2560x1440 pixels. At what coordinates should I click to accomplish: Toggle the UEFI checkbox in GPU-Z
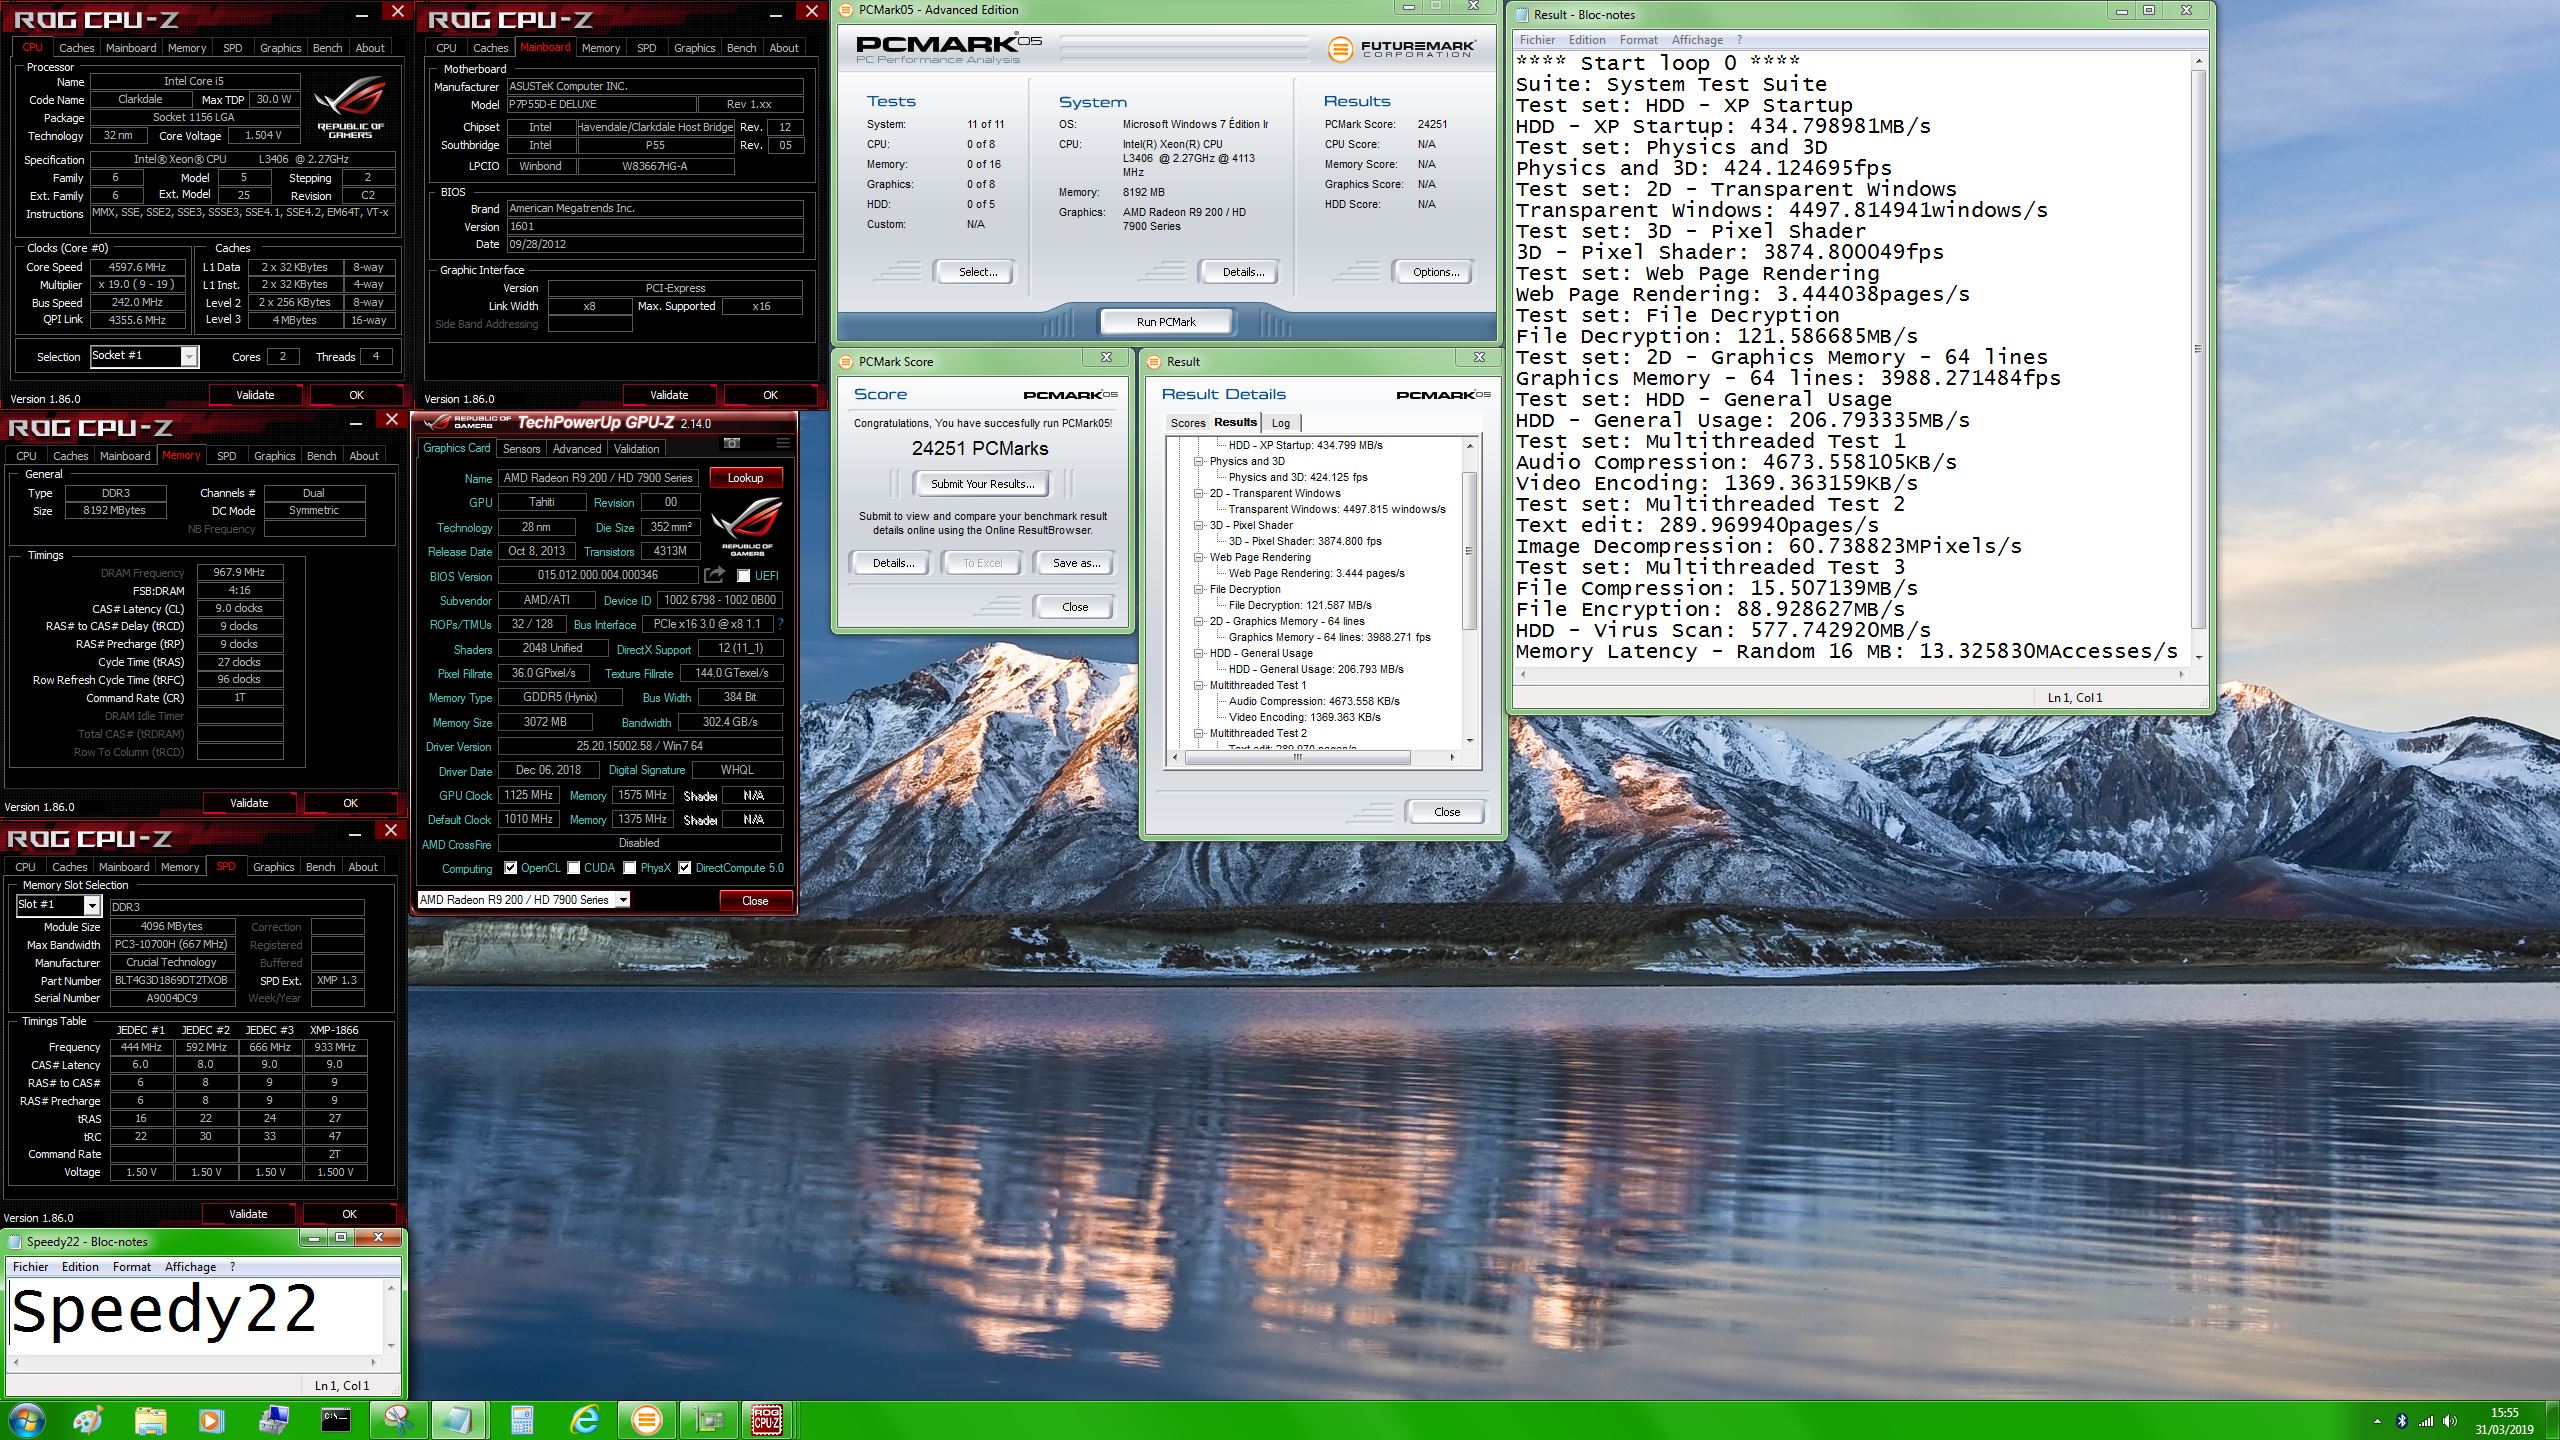tap(743, 576)
